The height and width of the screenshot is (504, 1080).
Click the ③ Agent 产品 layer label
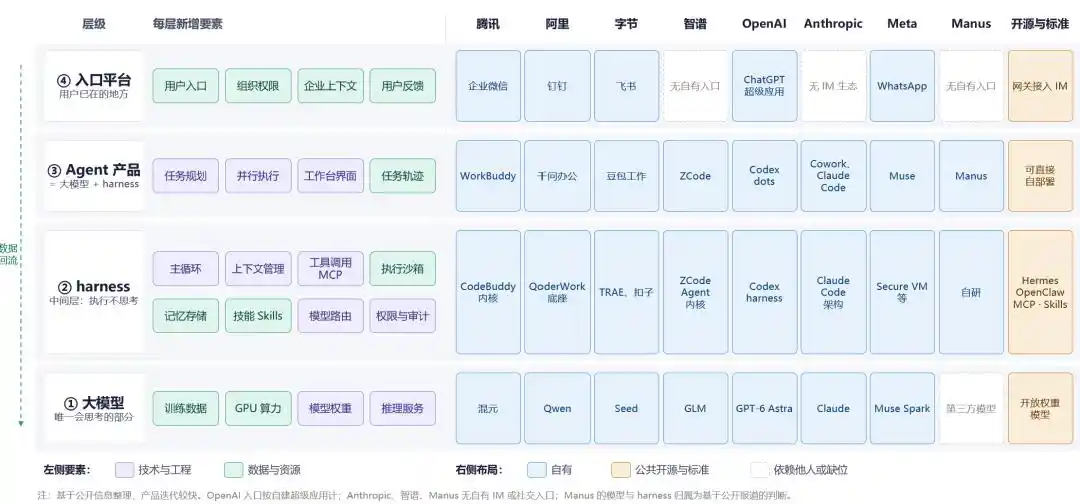94,176
